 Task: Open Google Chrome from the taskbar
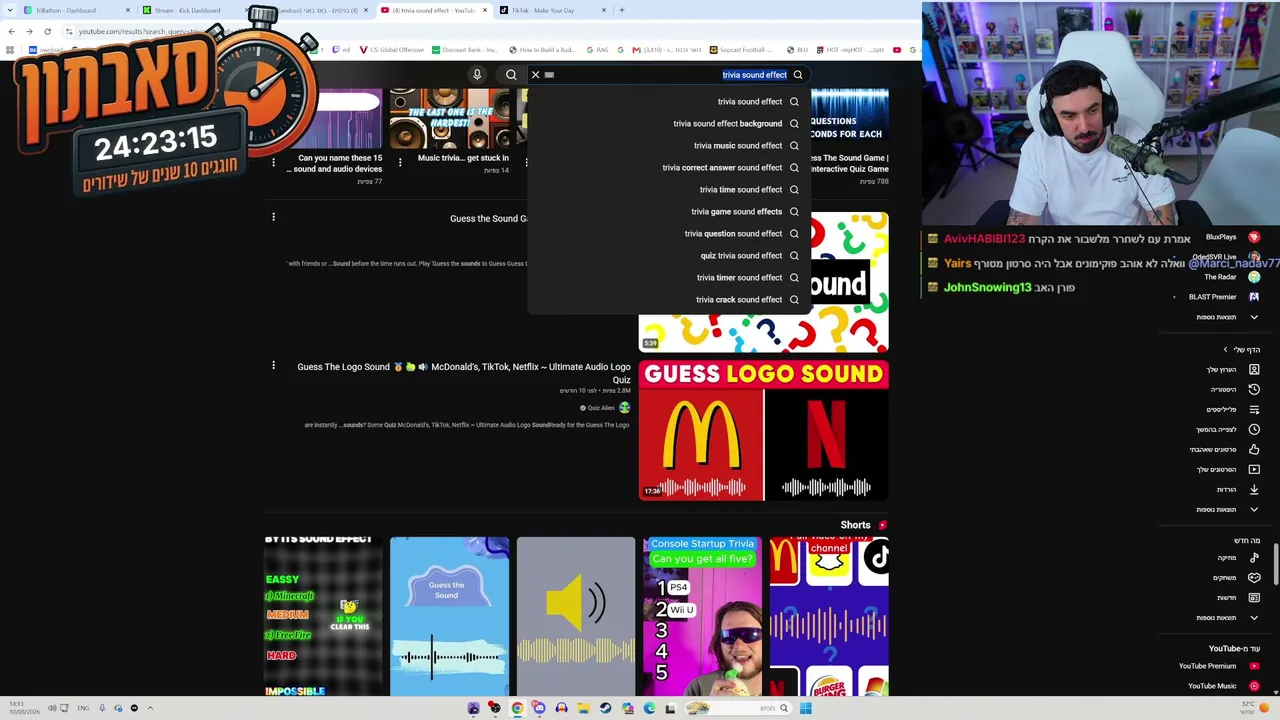(517, 709)
